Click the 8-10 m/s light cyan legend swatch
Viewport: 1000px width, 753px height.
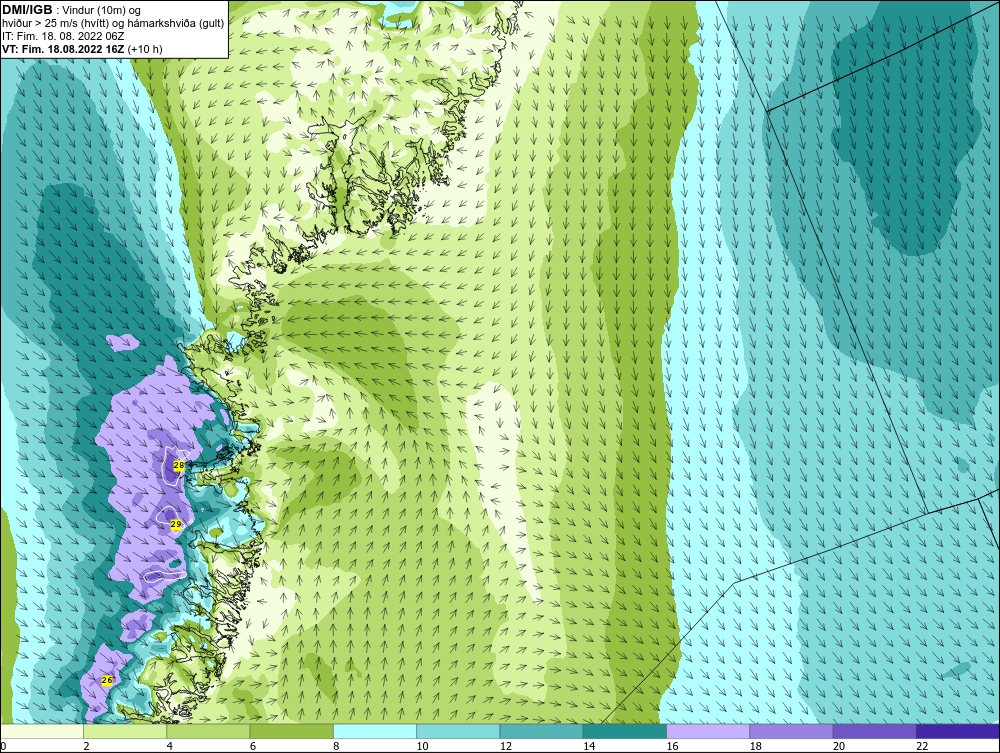click(375, 731)
